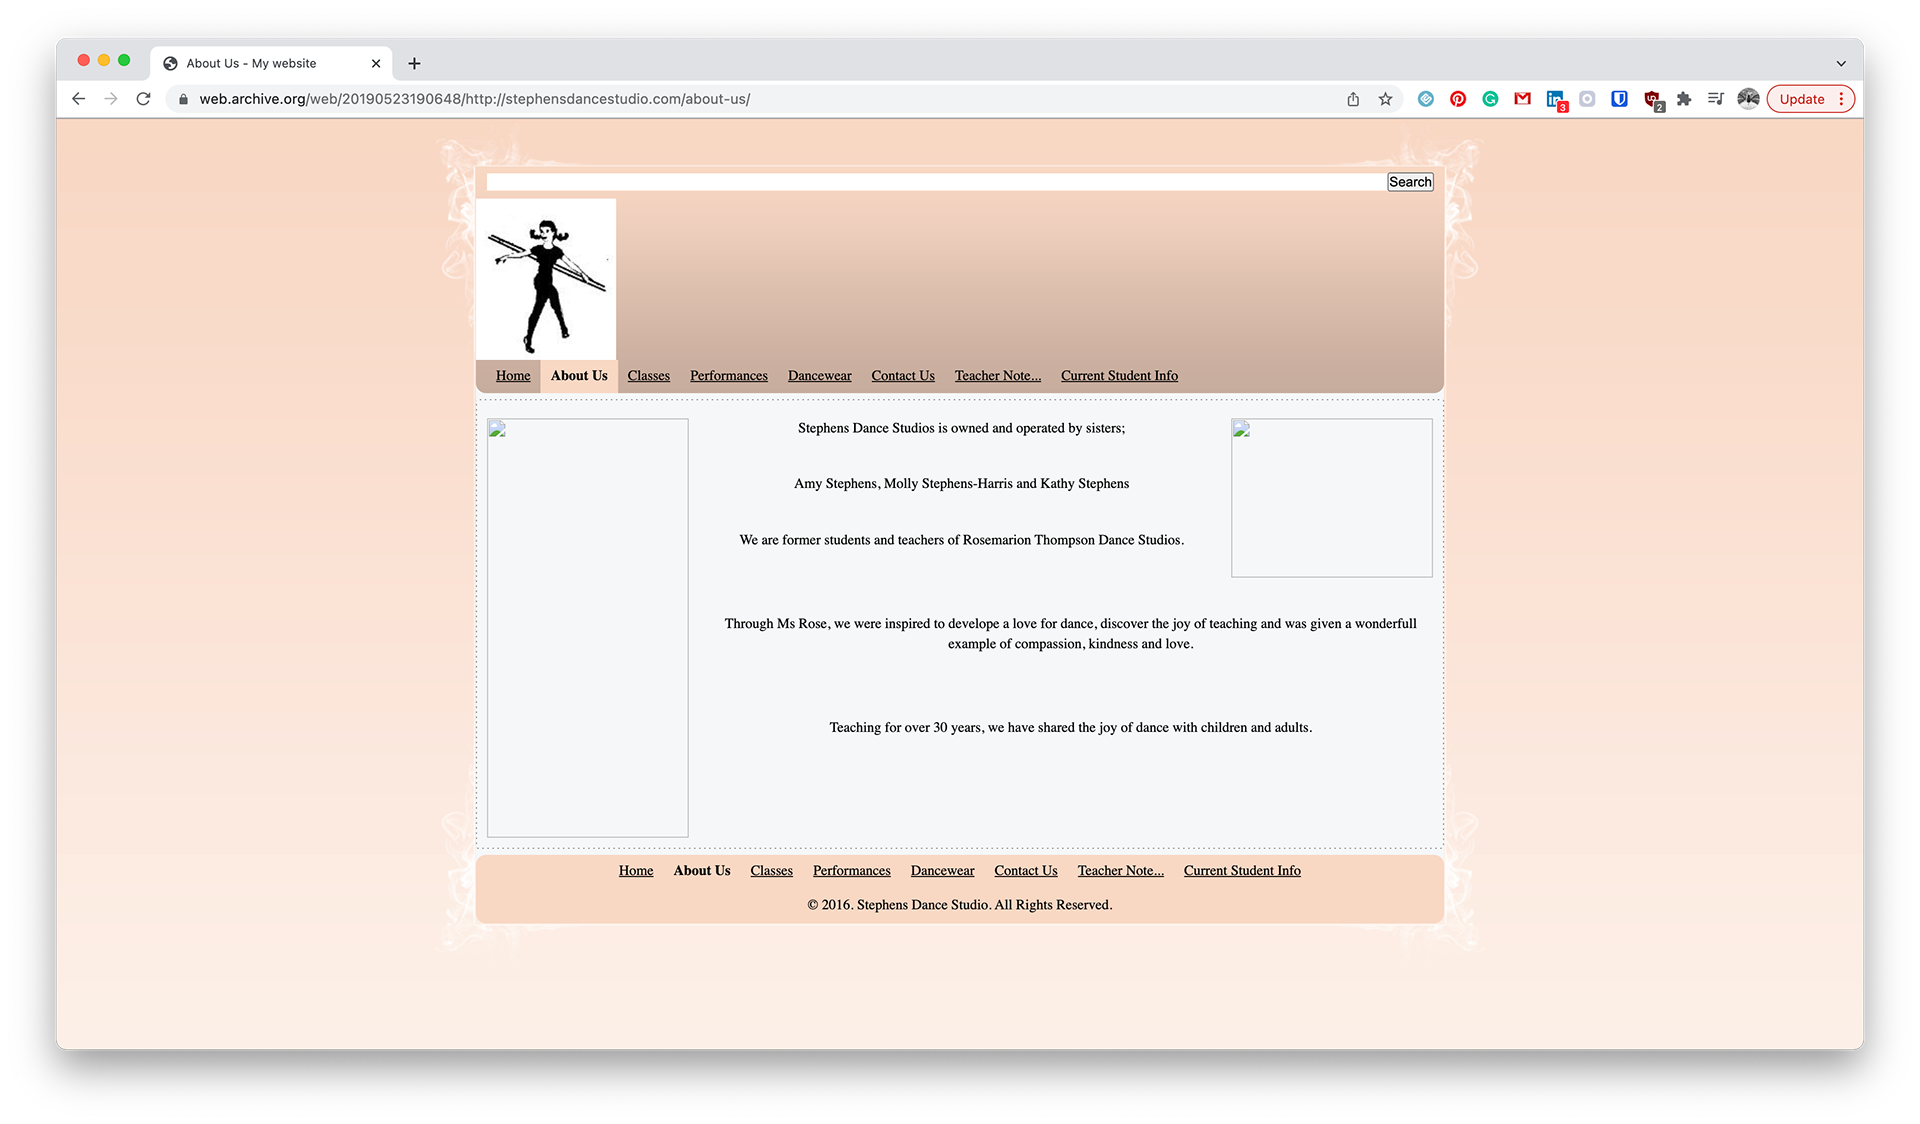Open the LinkedIn extension icon
The image size is (1920, 1124).
(x=1555, y=99)
